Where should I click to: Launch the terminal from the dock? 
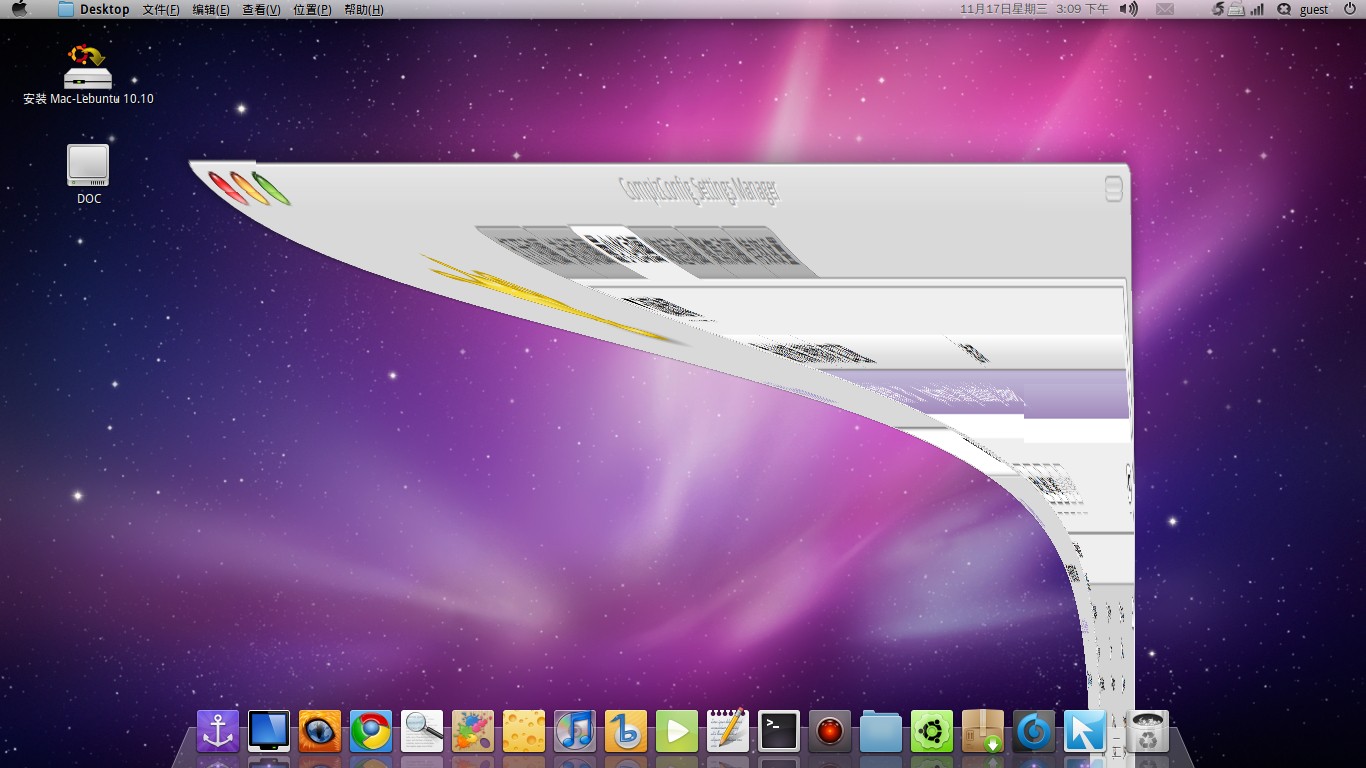(779, 732)
